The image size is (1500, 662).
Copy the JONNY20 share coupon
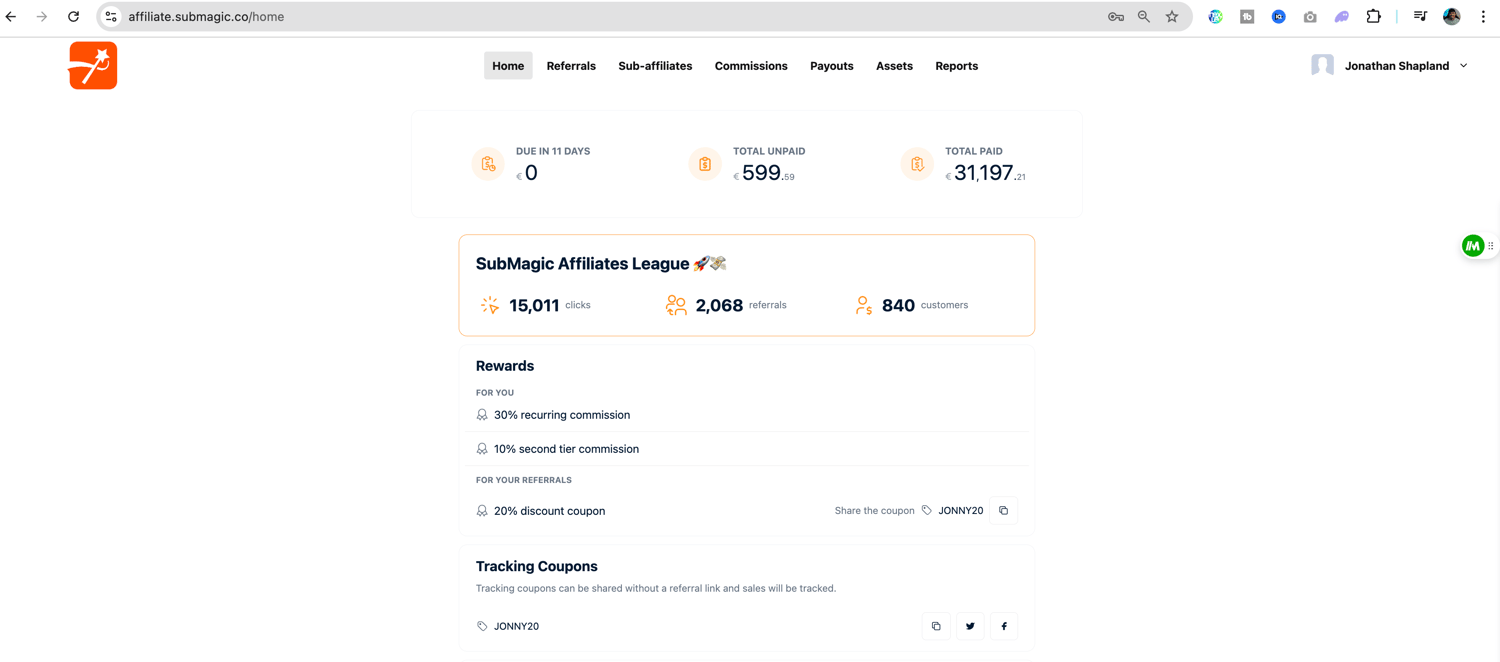(x=1003, y=511)
